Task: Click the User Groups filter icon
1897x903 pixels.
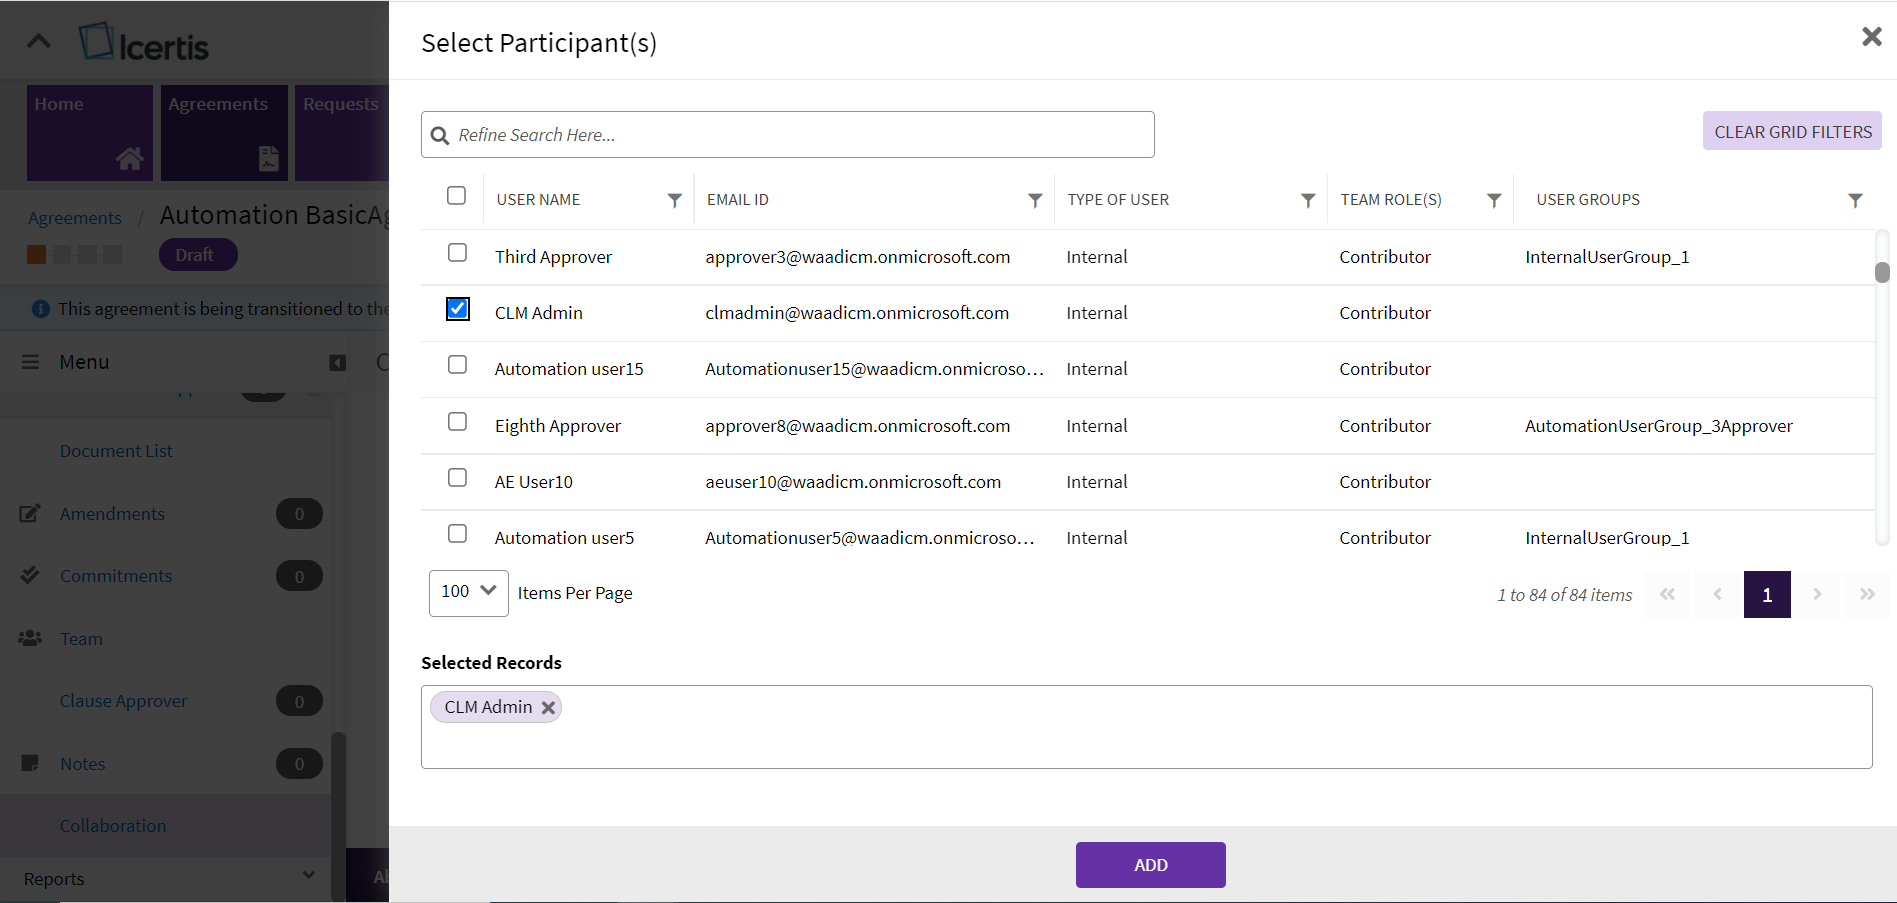Action: pos(1855,201)
